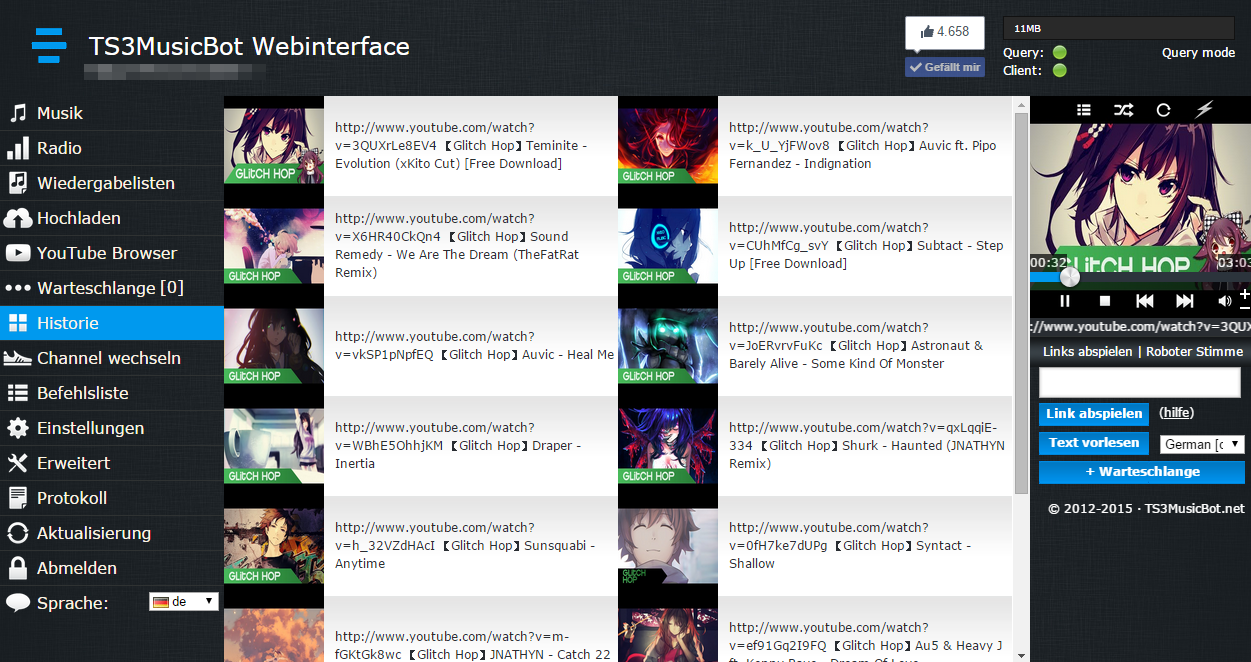Click the playlist icon beside Wiedergabelisten
This screenshot has height=662, width=1251.
(x=17, y=183)
